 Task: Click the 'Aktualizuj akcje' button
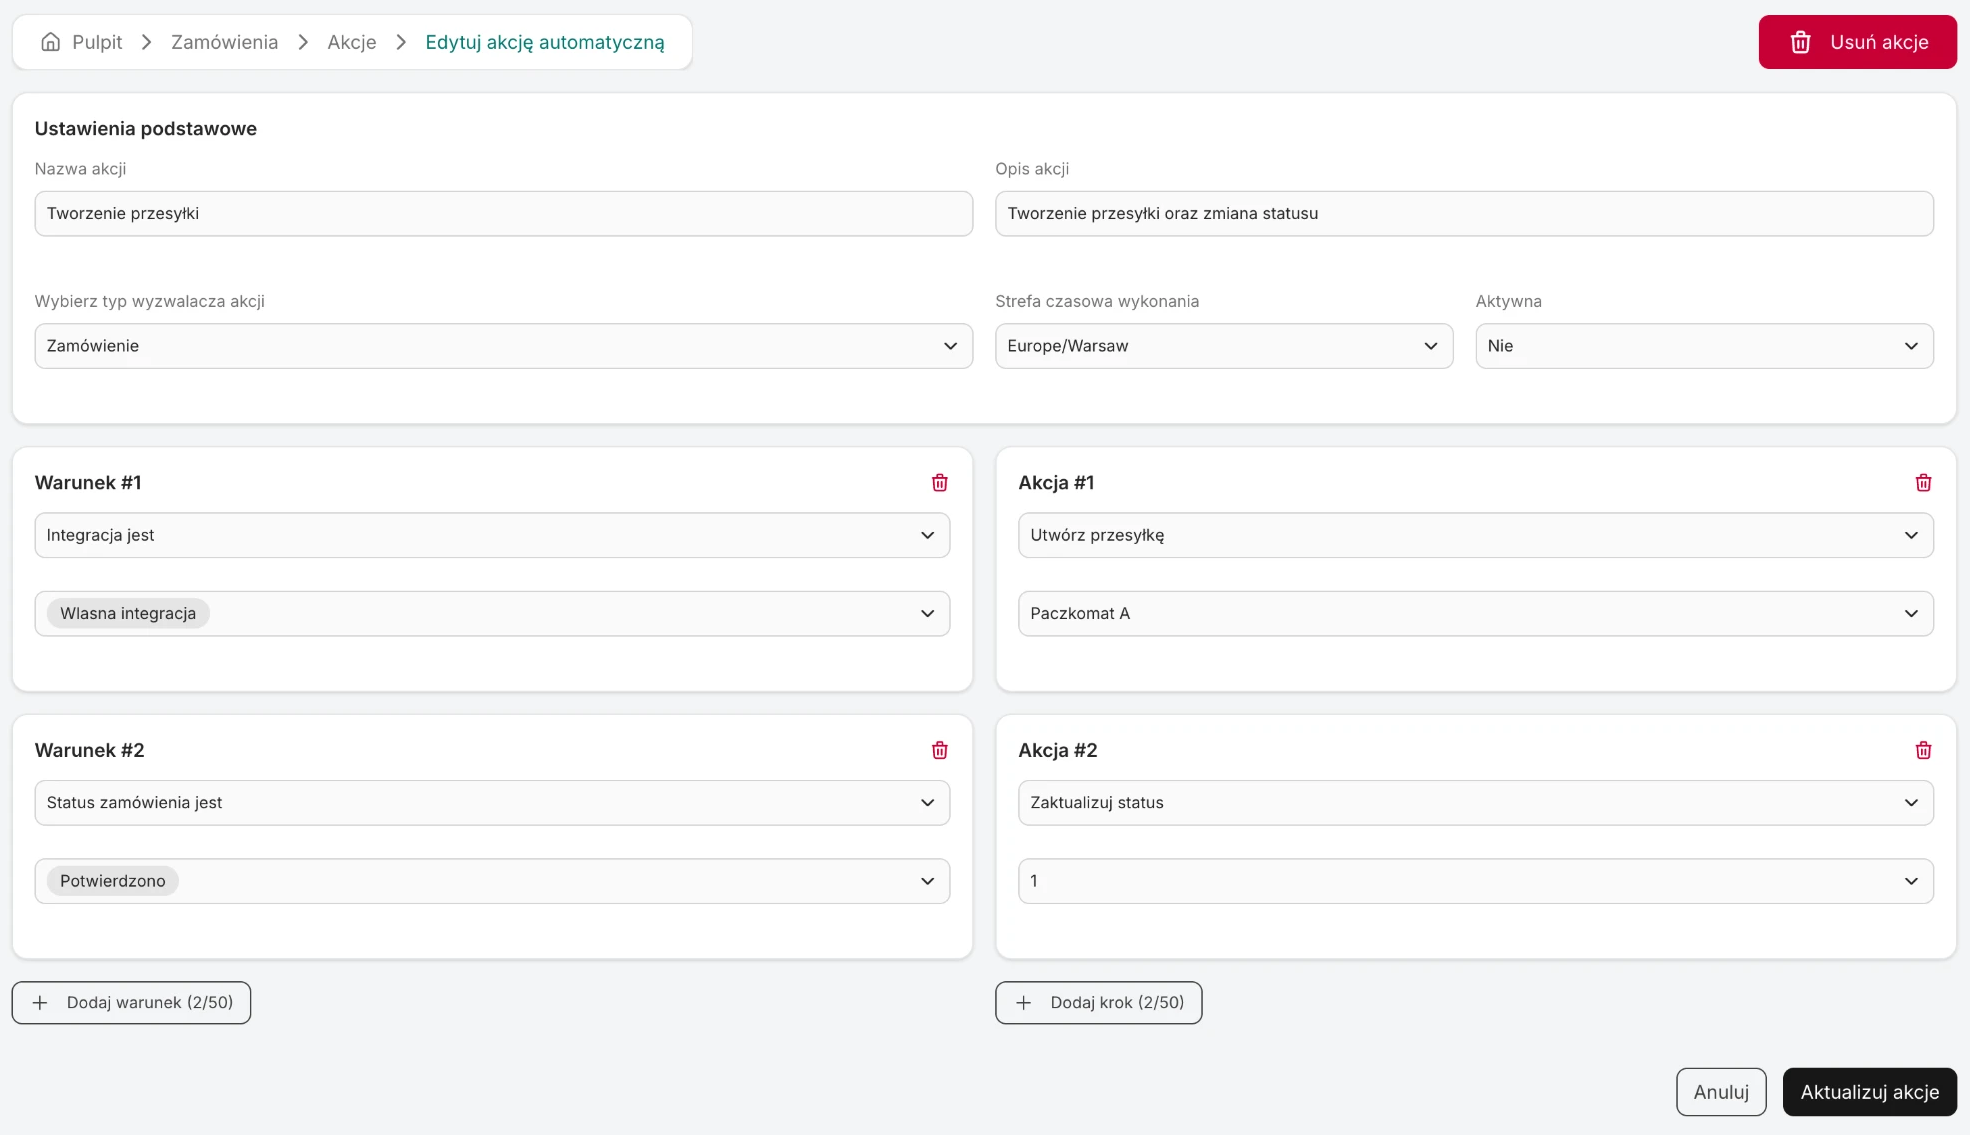(x=1869, y=1092)
